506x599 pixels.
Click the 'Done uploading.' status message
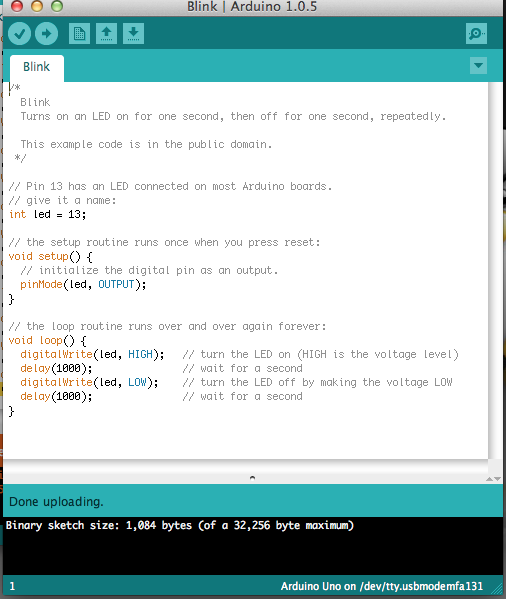click(x=56, y=502)
